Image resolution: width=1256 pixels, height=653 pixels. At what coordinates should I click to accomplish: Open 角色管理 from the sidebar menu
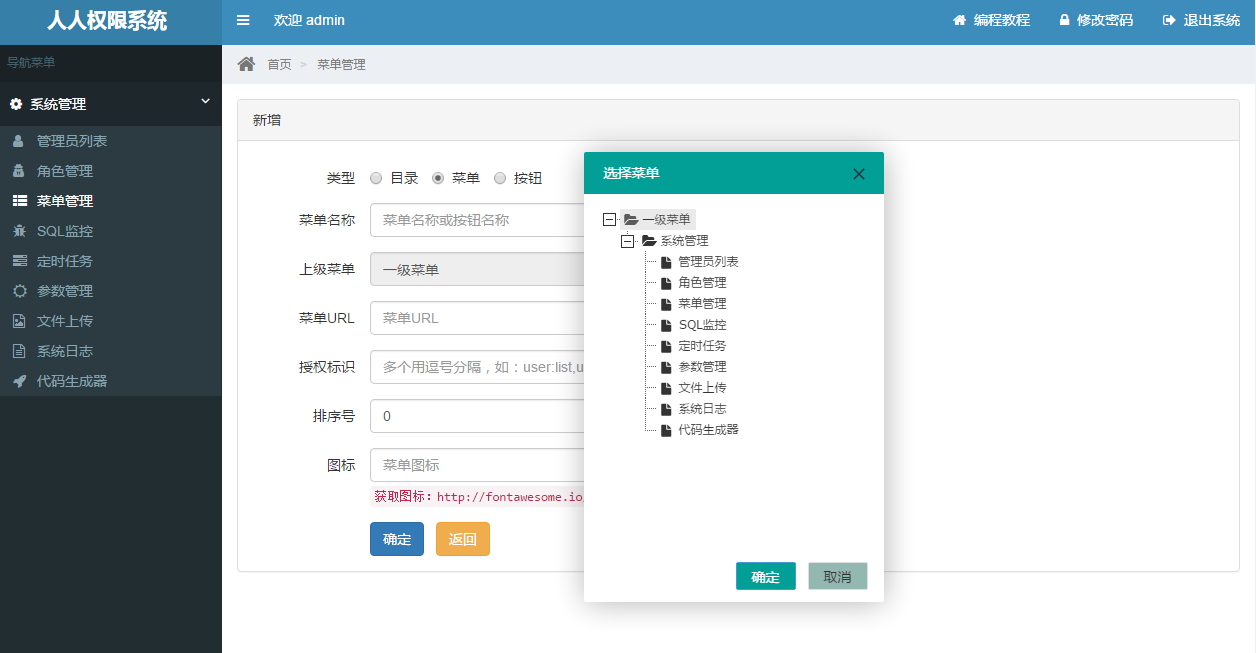65,171
